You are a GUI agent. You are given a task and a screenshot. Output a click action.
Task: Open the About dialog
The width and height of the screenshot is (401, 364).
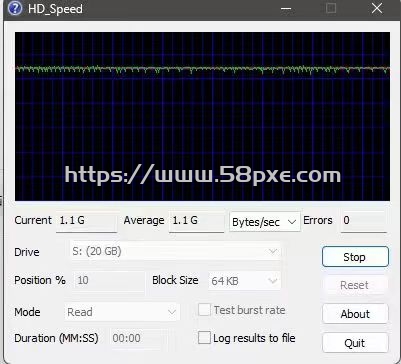click(x=355, y=314)
